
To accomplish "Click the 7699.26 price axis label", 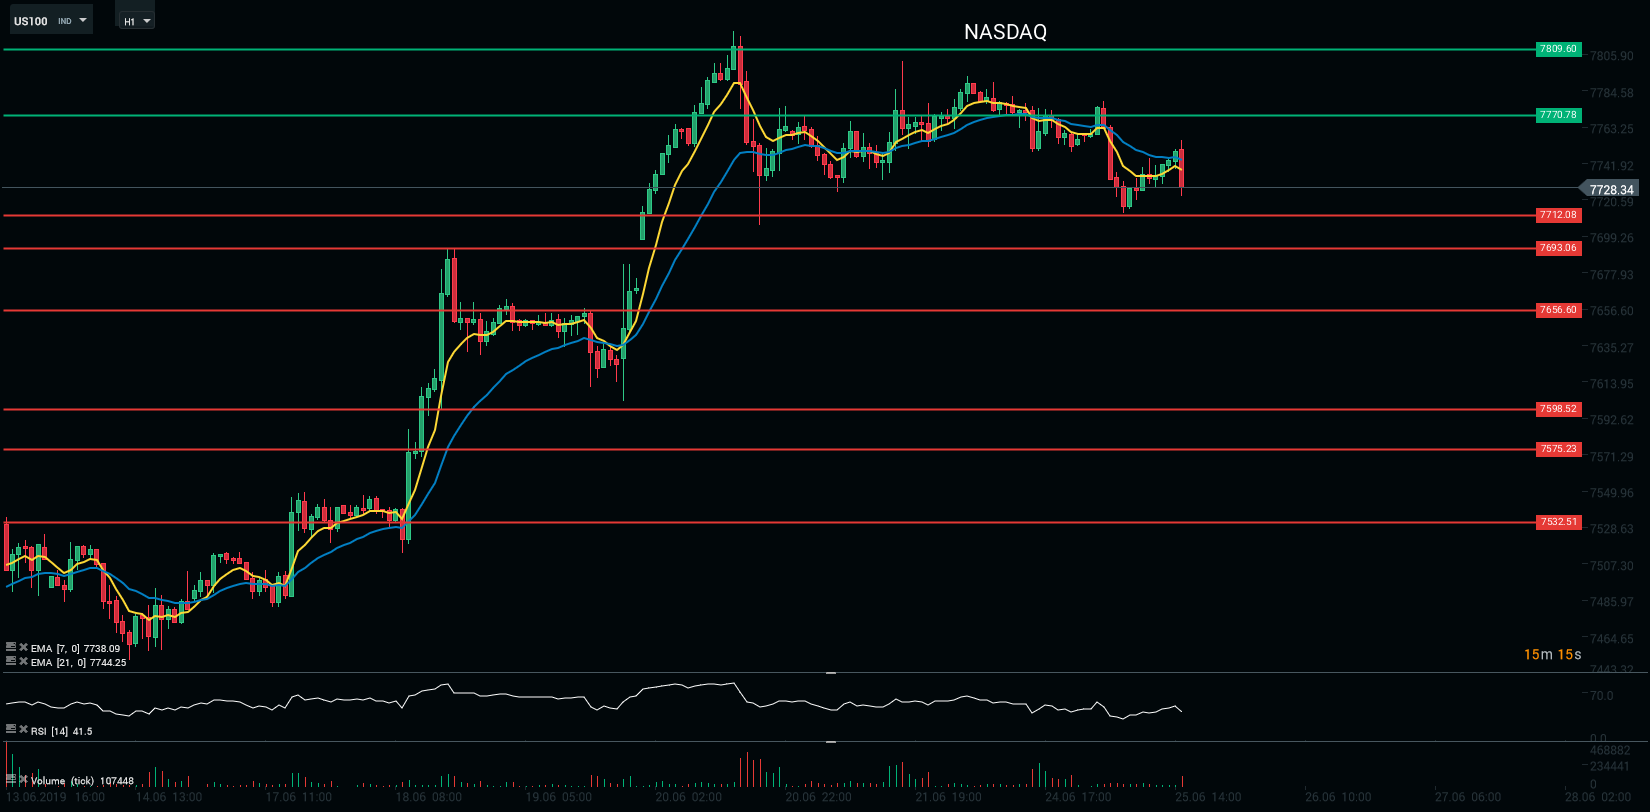I will (1612, 238).
